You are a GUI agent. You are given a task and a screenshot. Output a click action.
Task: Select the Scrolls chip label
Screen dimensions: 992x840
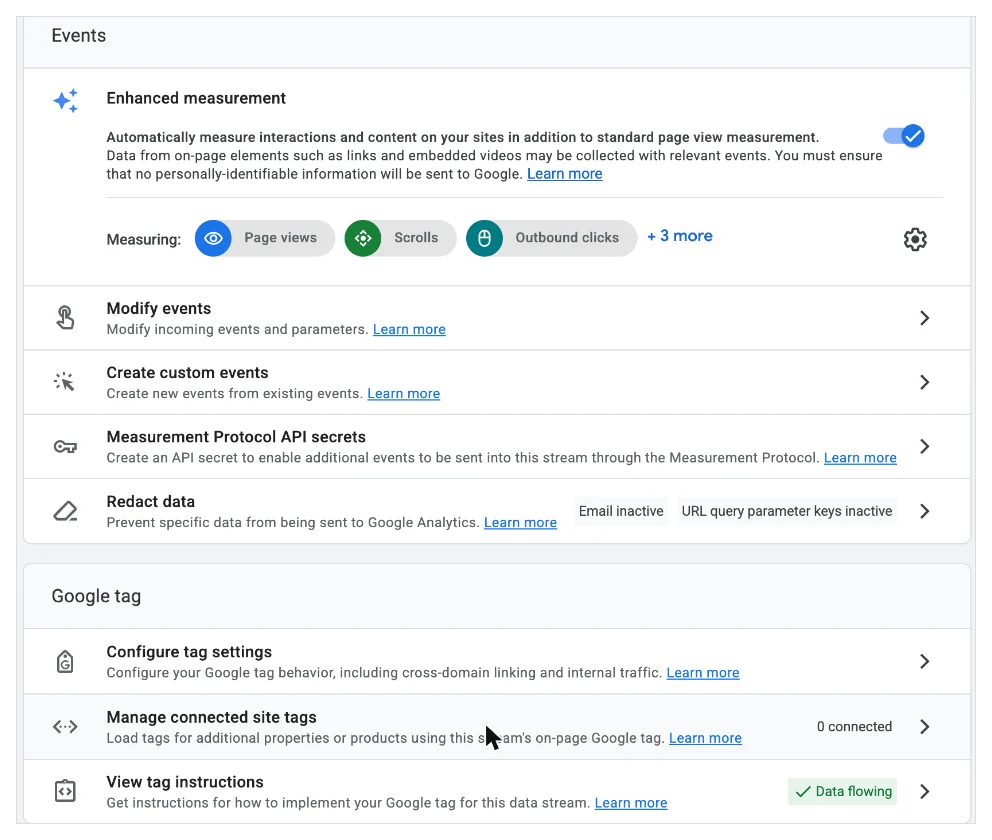(416, 238)
